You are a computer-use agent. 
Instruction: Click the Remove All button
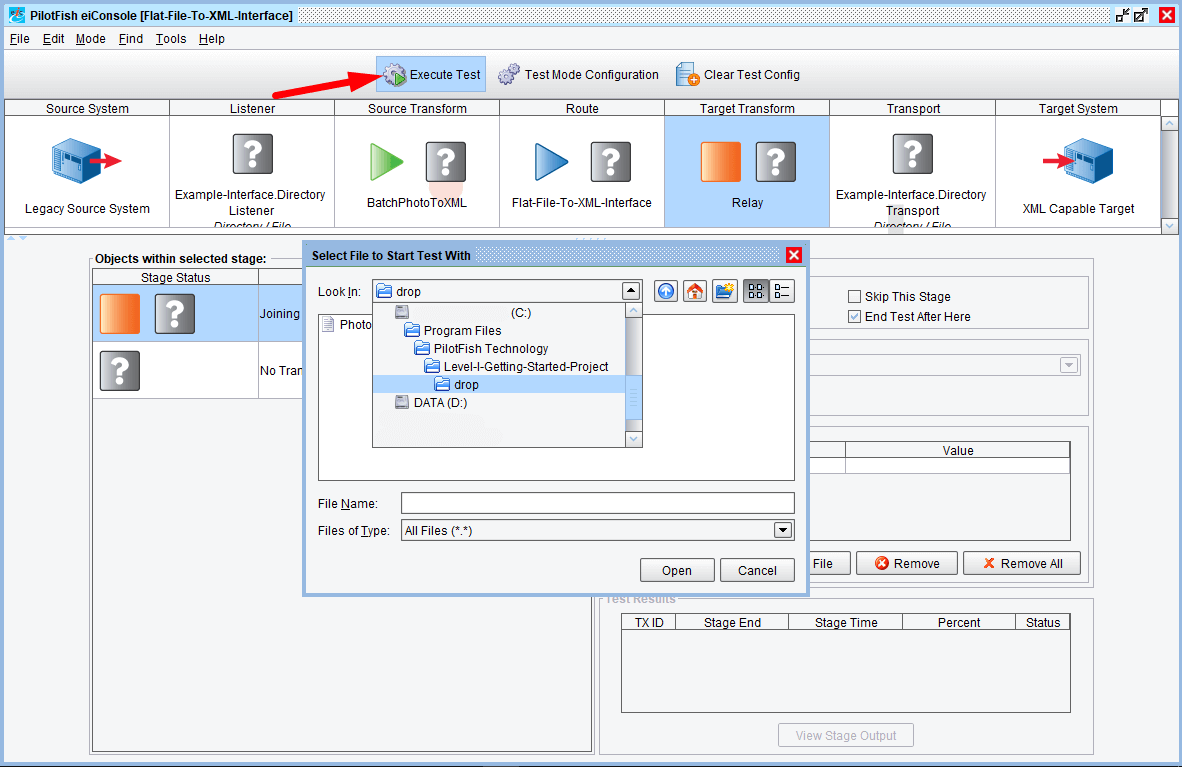click(1021, 563)
